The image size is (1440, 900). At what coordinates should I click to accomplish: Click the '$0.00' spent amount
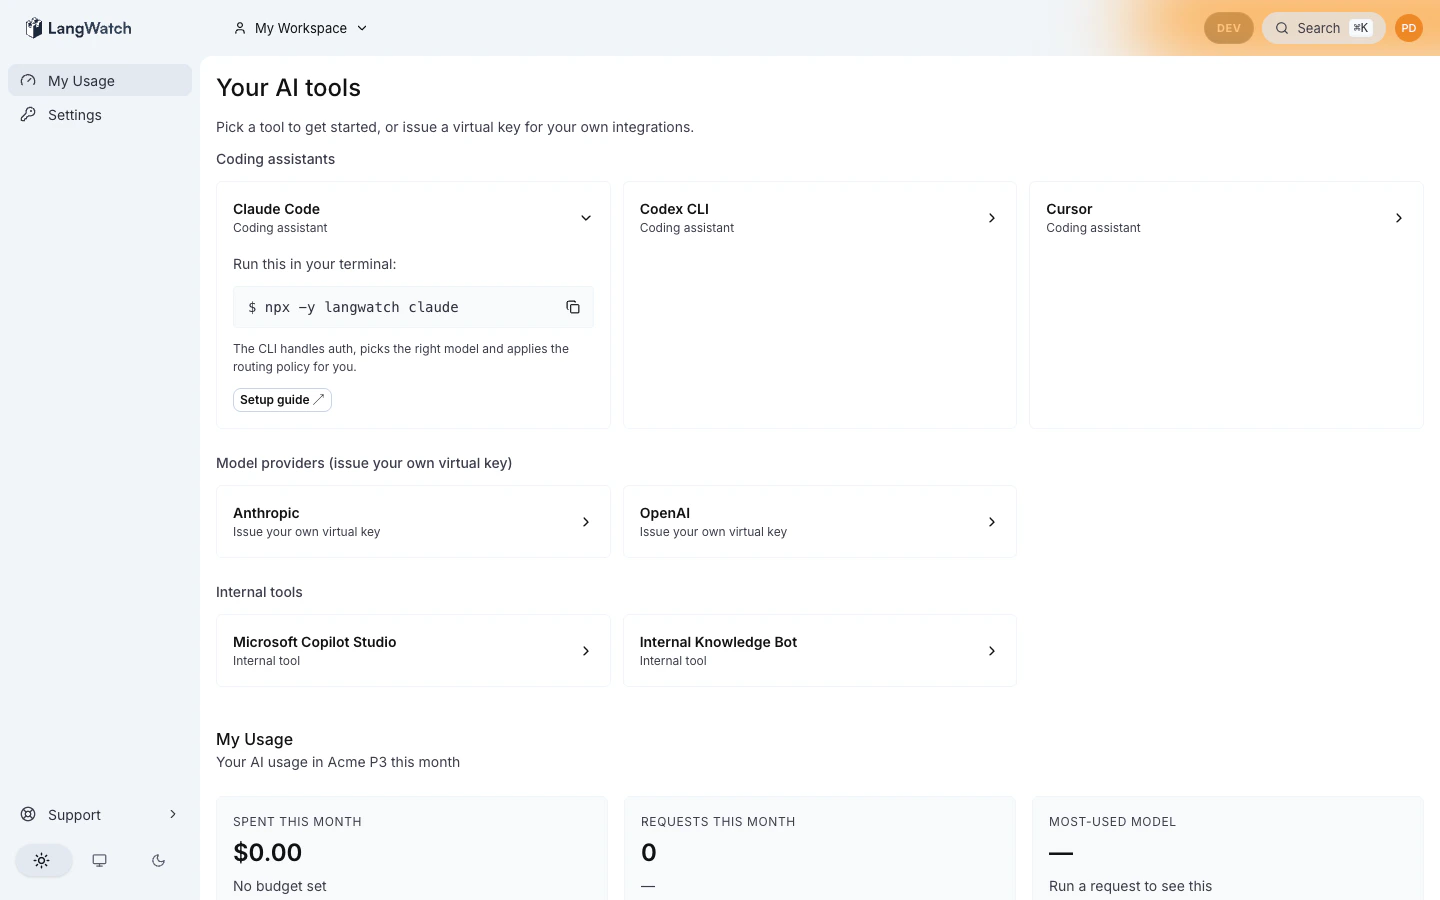point(268,852)
